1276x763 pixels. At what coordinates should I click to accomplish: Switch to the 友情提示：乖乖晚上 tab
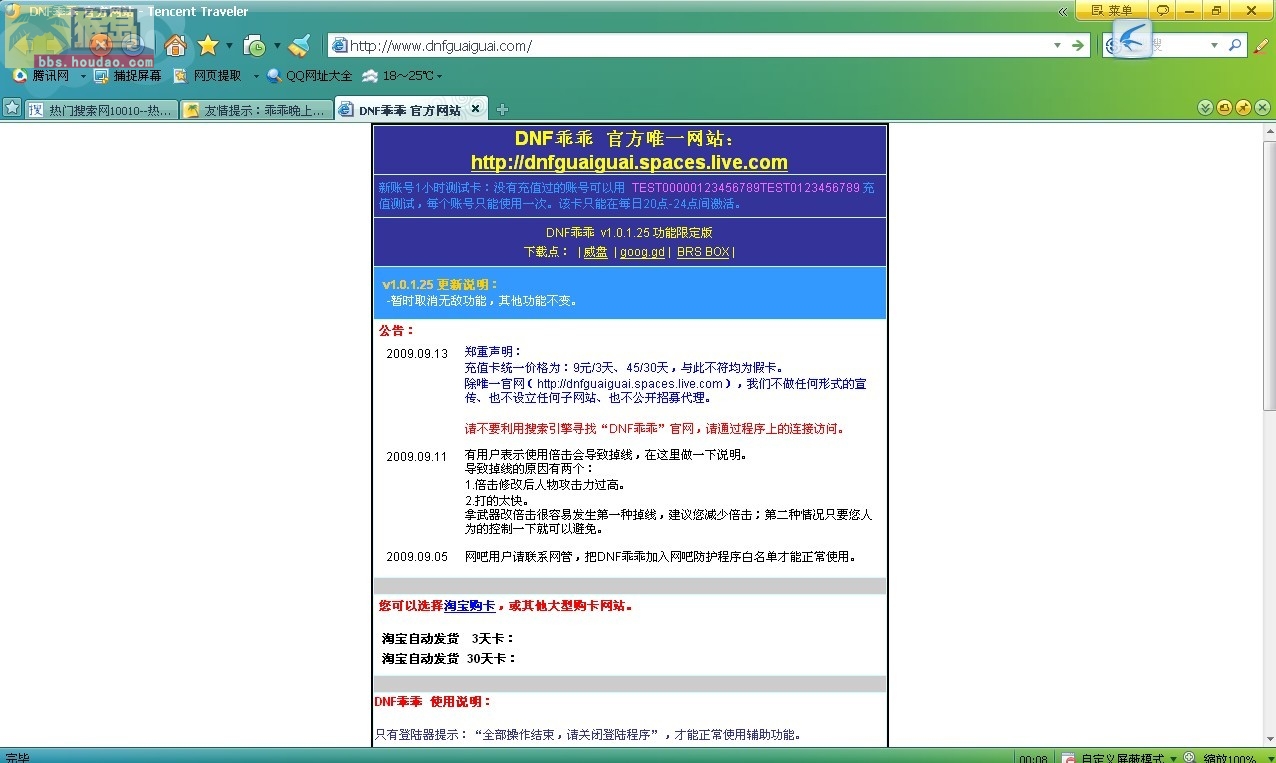pyautogui.click(x=257, y=109)
